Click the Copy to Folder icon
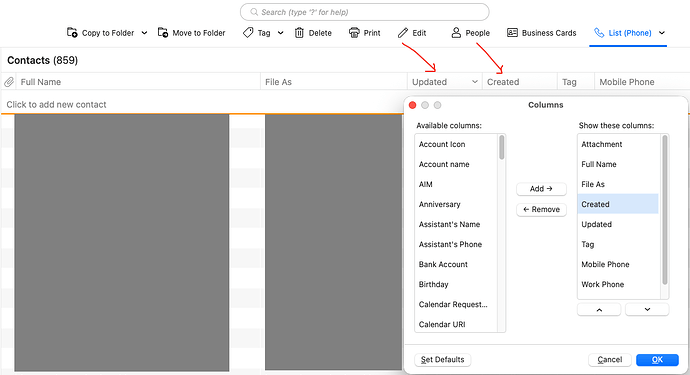Viewport: 690px width, 375px height. (72, 33)
